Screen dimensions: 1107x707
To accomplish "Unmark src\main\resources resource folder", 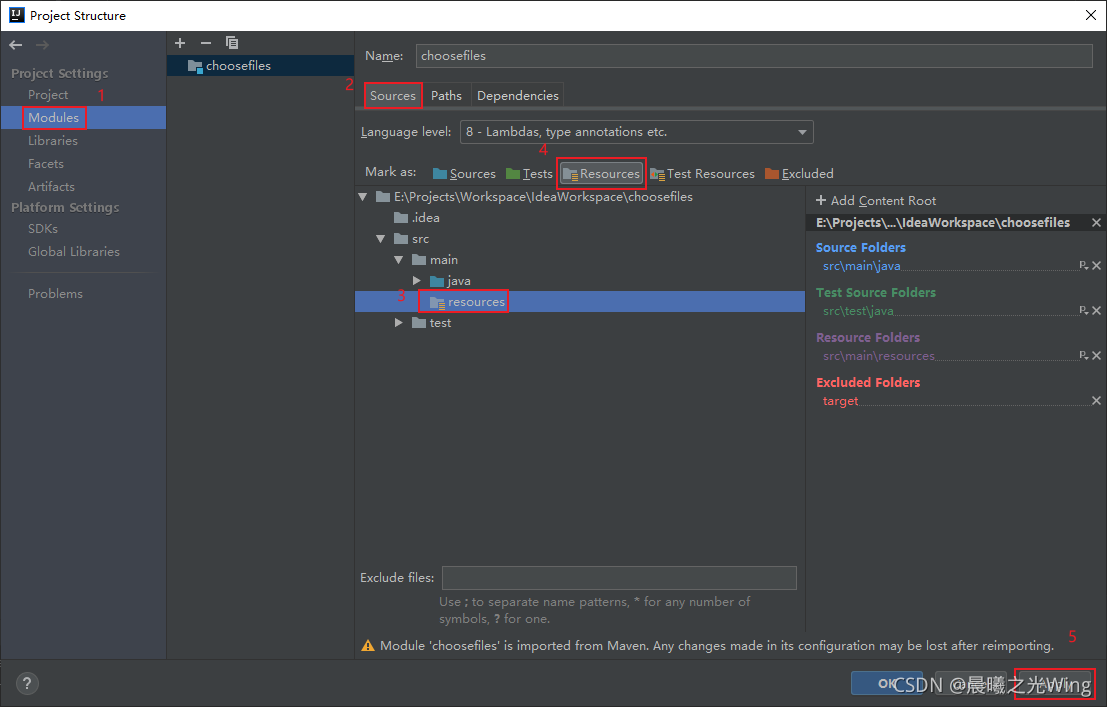I will [1096, 355].
